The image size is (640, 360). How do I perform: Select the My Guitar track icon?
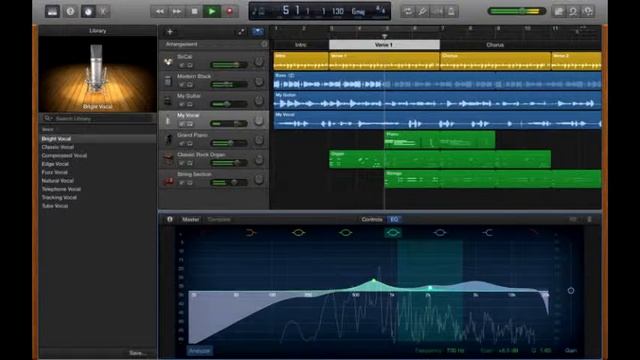pos(168,100)
